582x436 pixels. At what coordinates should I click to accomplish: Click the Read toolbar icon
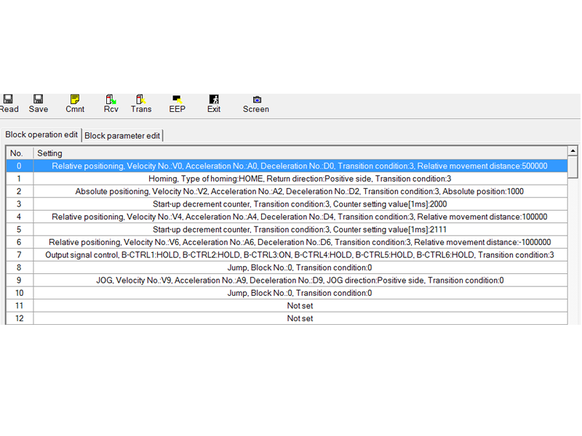8,99
